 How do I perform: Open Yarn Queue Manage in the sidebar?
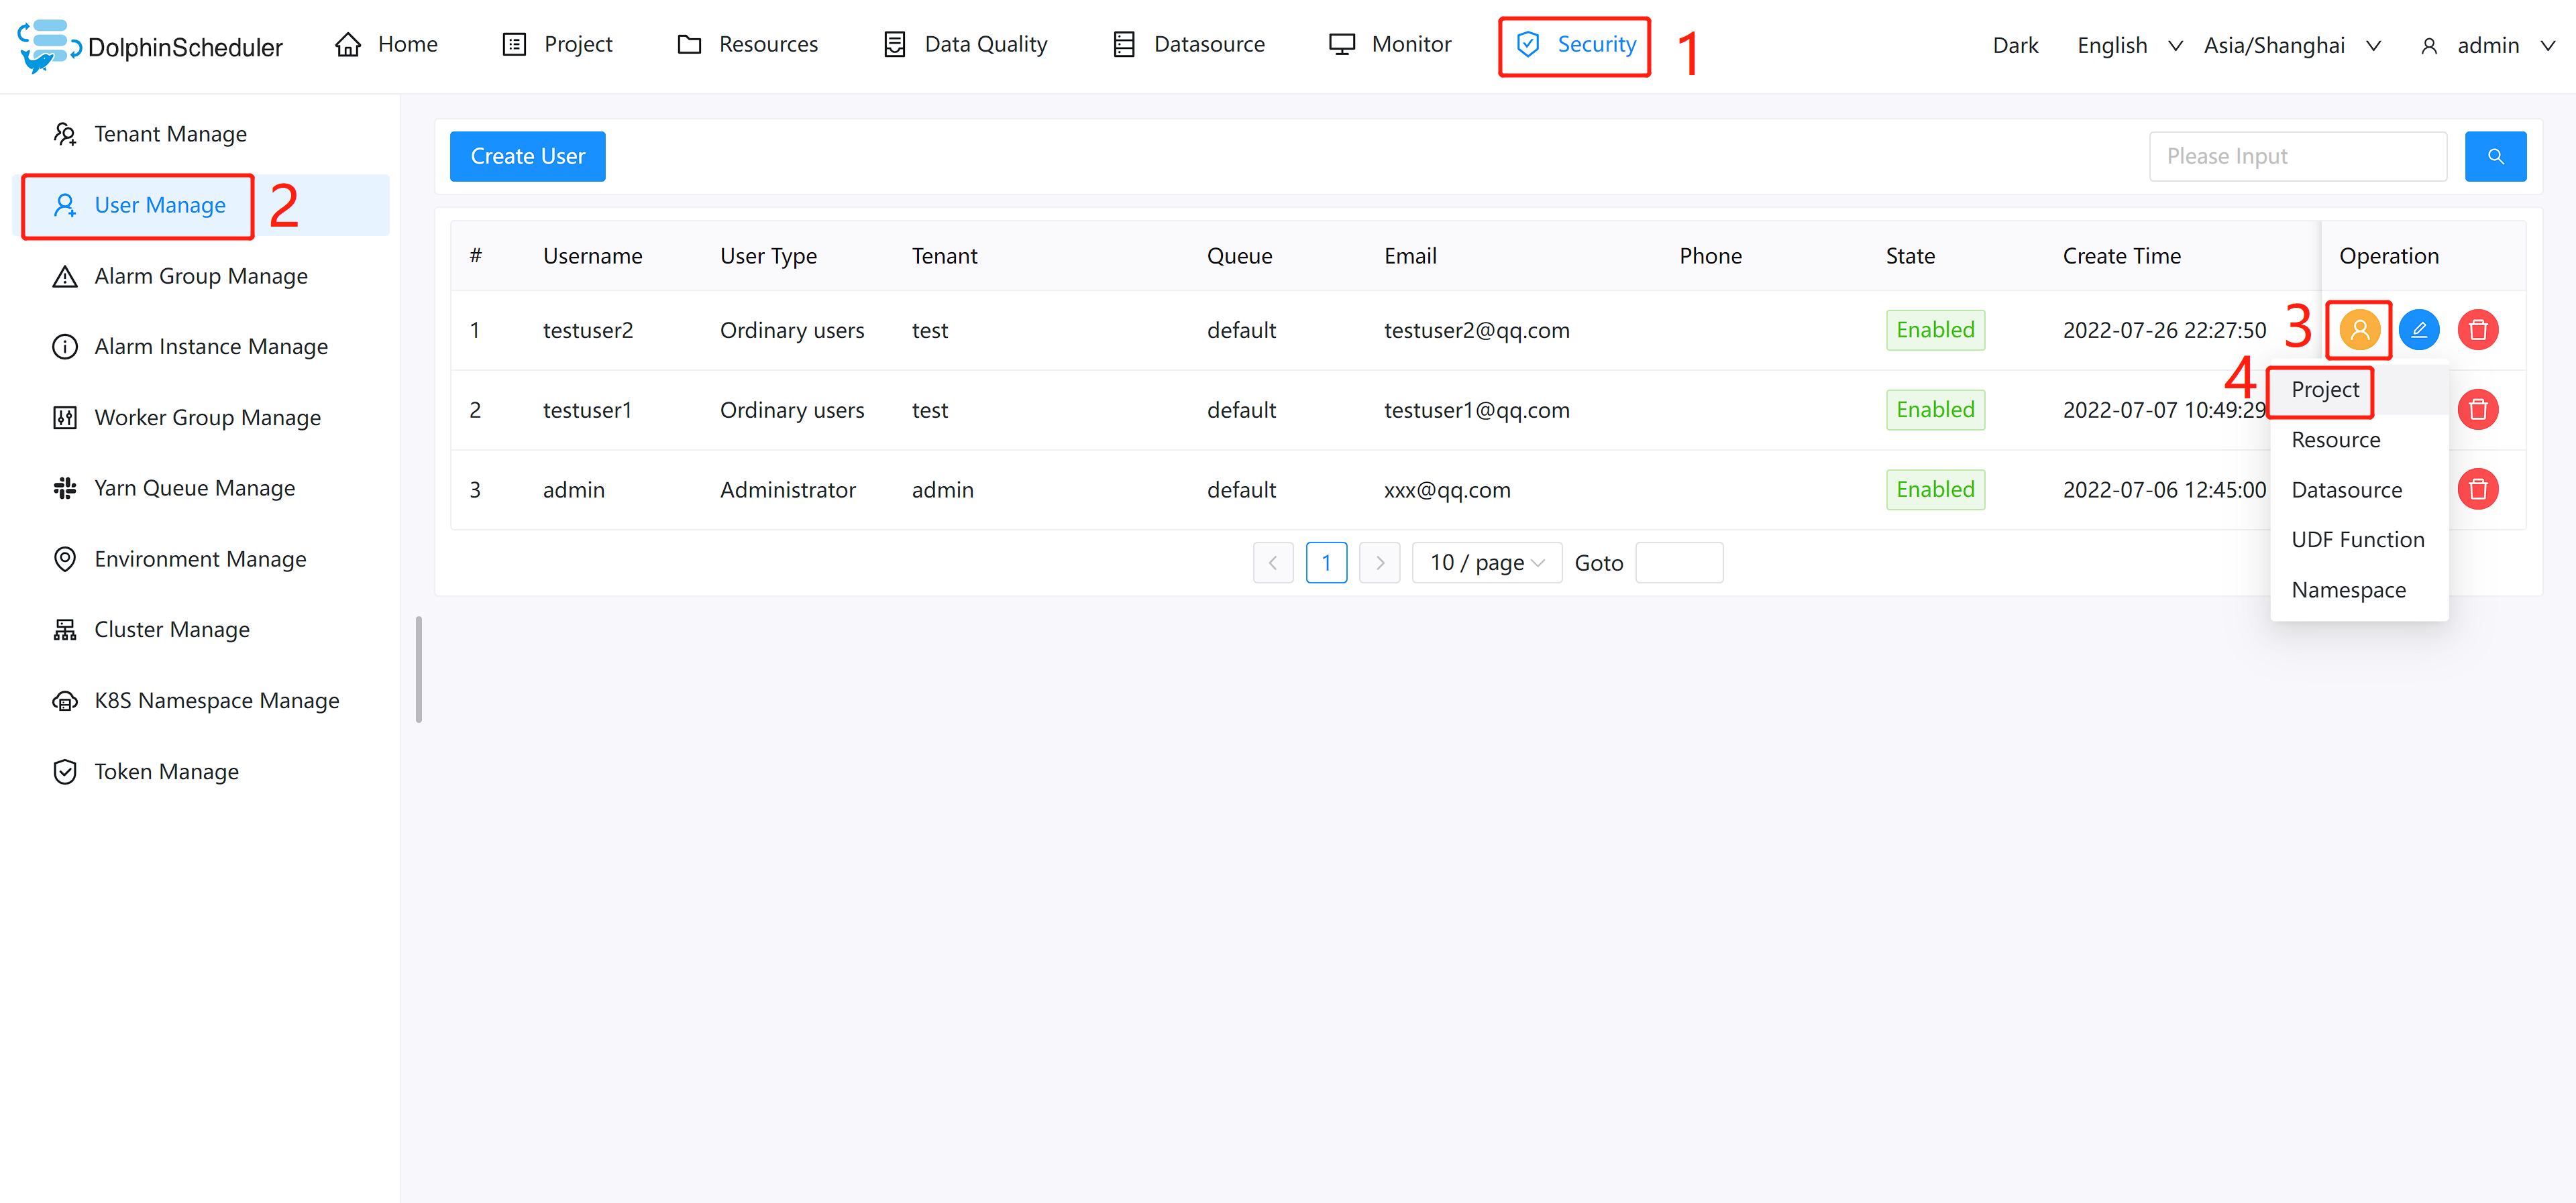point(194,488)
